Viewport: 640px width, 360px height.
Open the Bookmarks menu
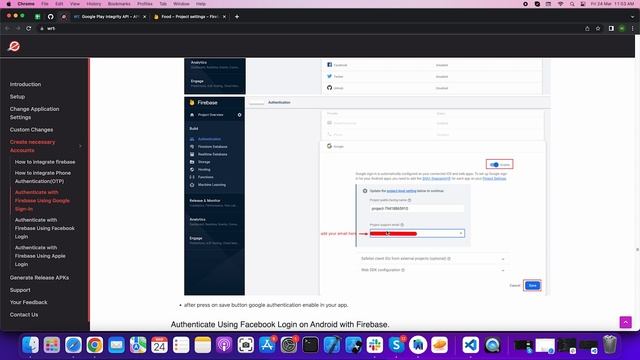(119, 4)
